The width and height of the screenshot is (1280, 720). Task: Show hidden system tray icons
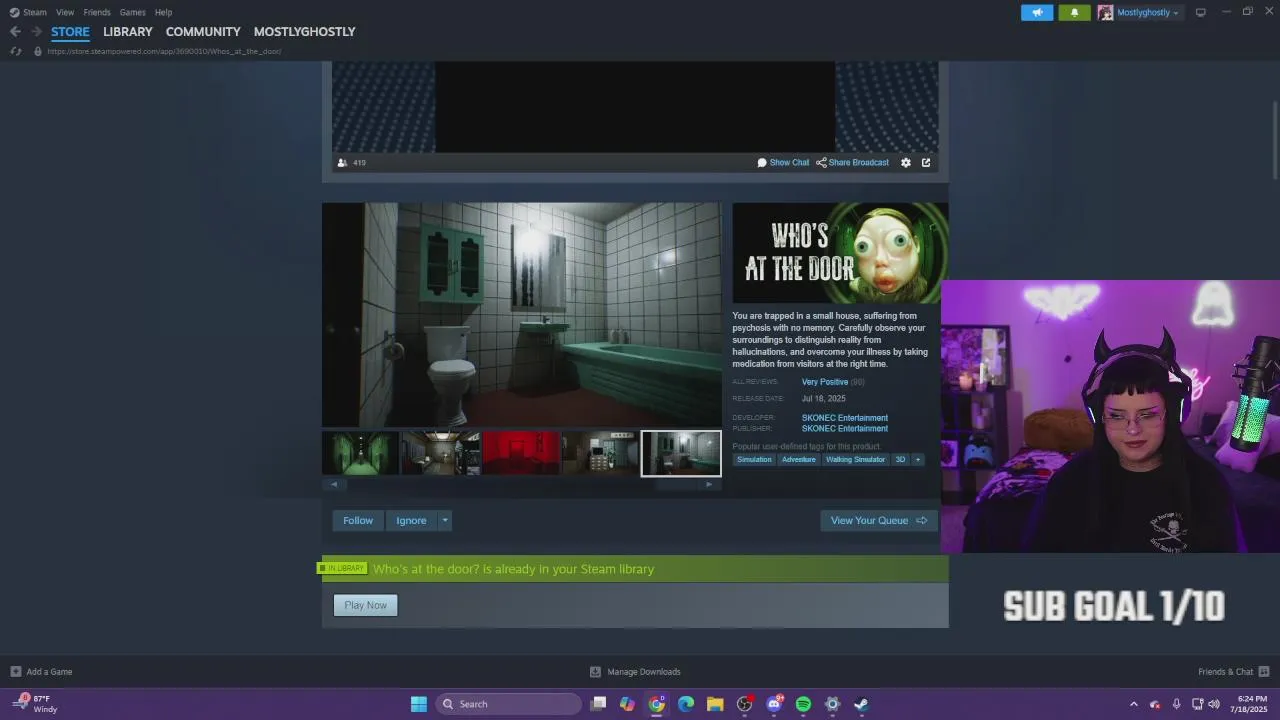coord(1133,704)
